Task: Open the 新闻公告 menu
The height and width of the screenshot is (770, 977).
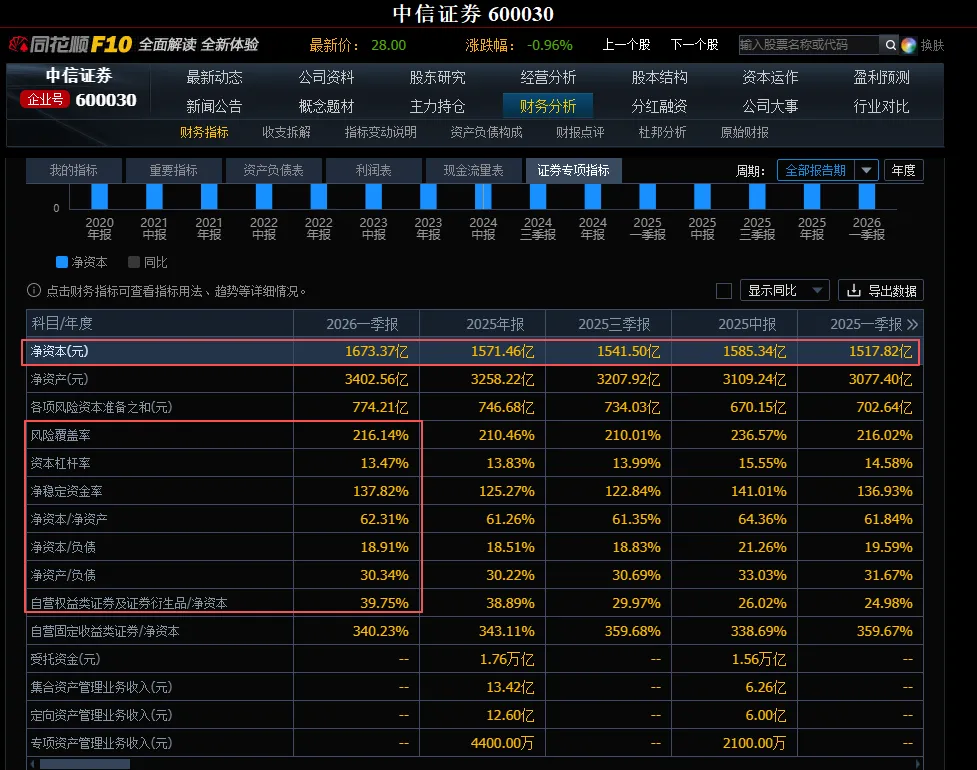Action: 214,107
